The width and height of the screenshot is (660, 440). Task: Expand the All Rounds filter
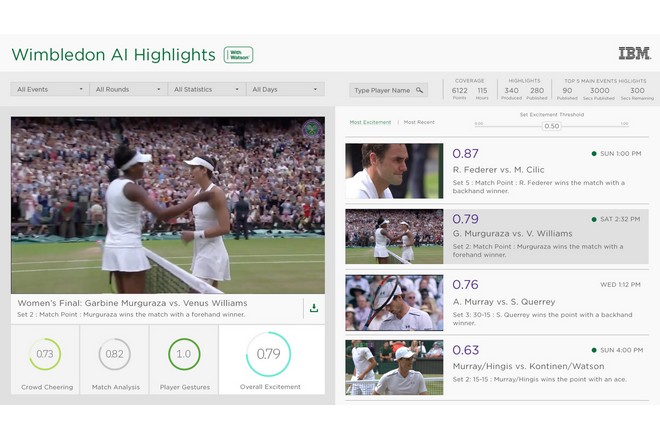click(x=127, y=89)
